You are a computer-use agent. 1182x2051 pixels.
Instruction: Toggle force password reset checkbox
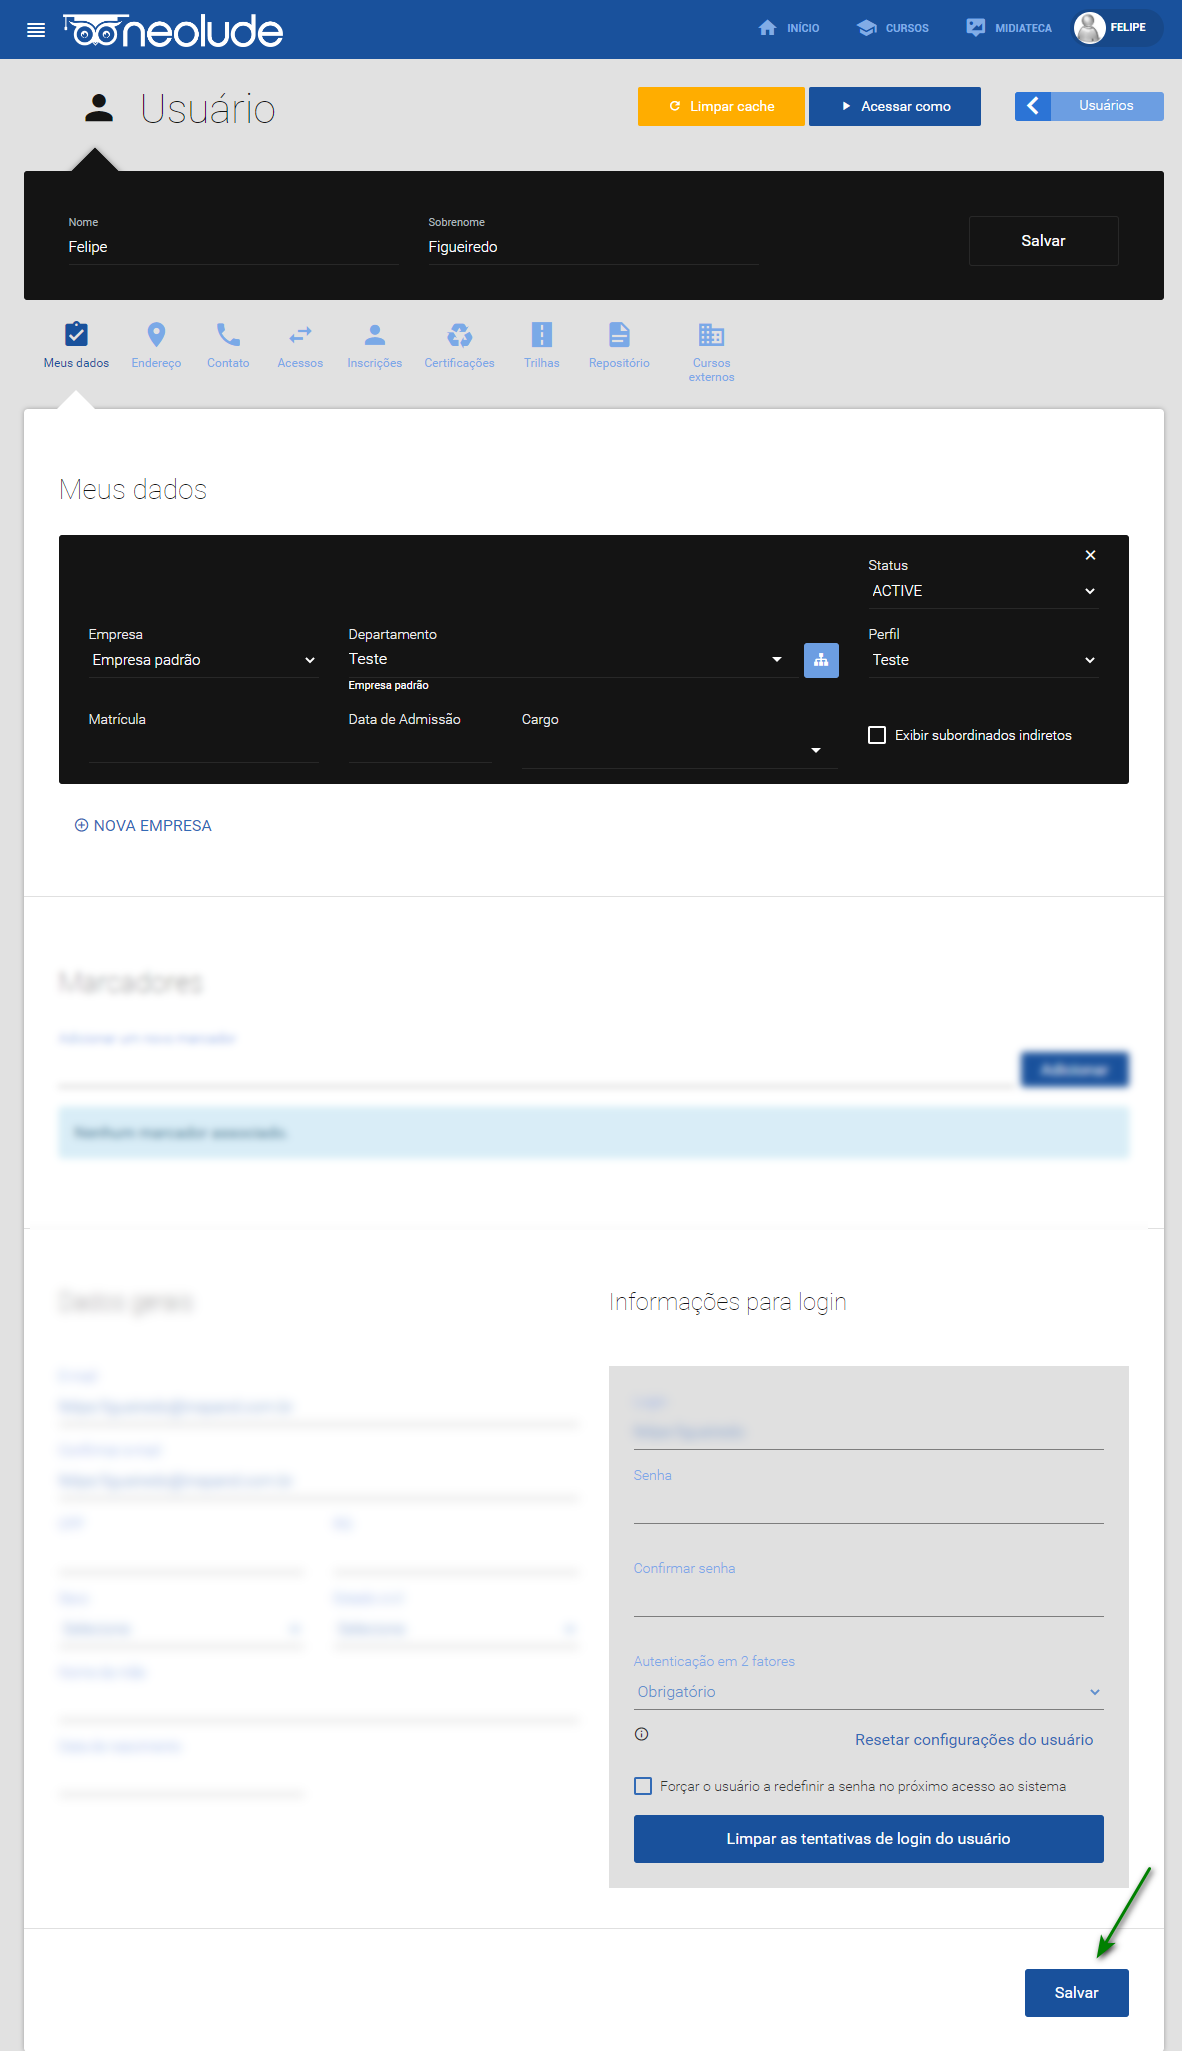[643, 1786]
